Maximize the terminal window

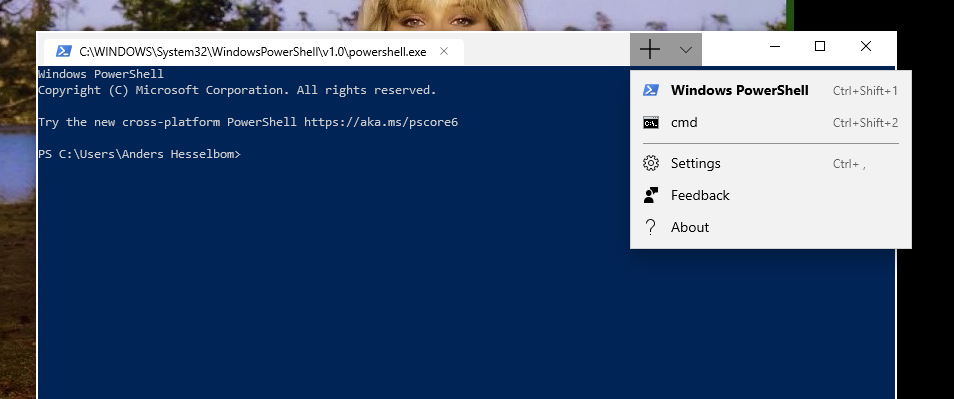pyautogui.click(x=820, y=46)
